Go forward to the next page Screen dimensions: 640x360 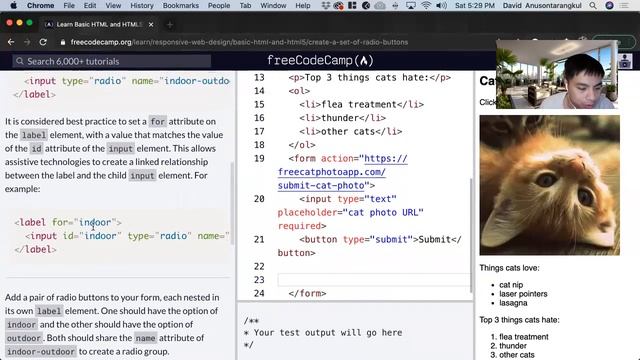tap(27, 42)
